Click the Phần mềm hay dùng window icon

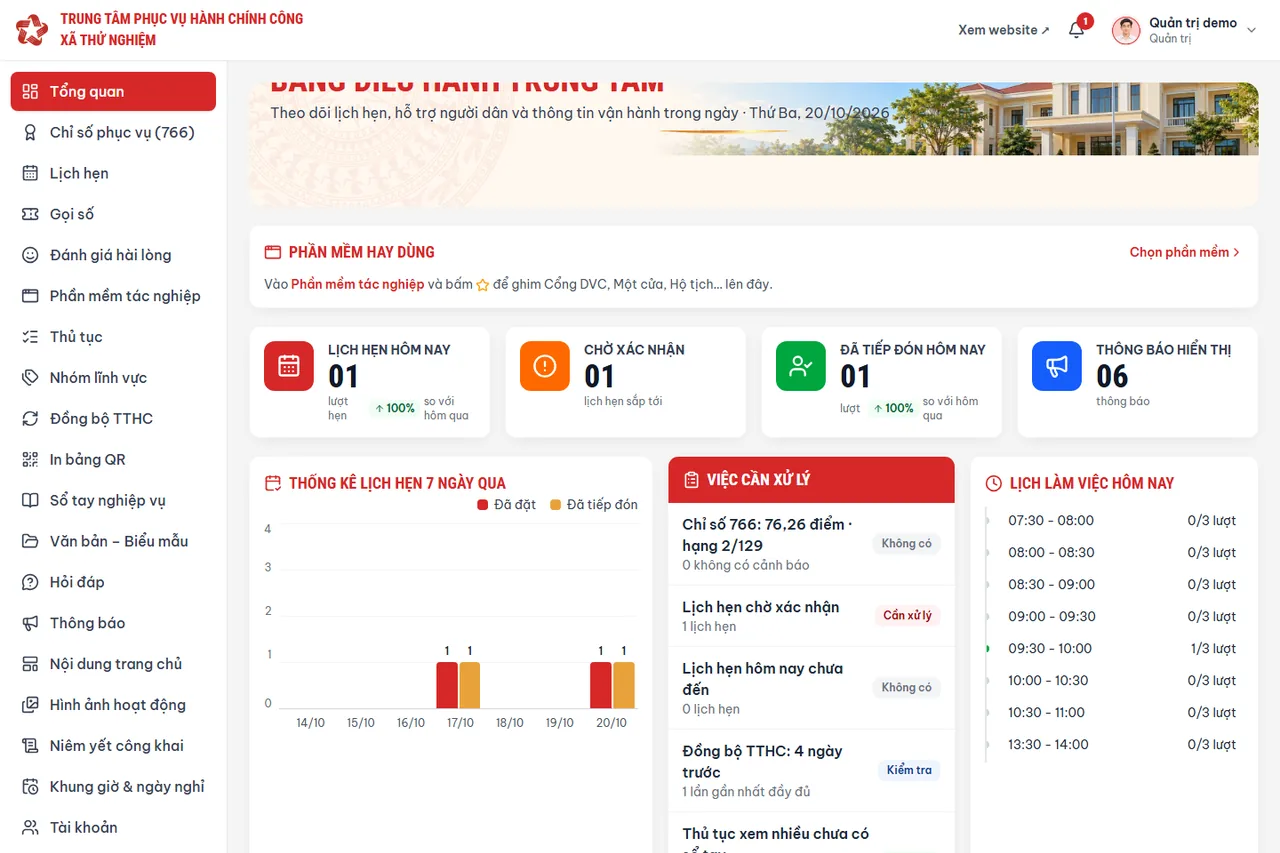click(272, 252)
